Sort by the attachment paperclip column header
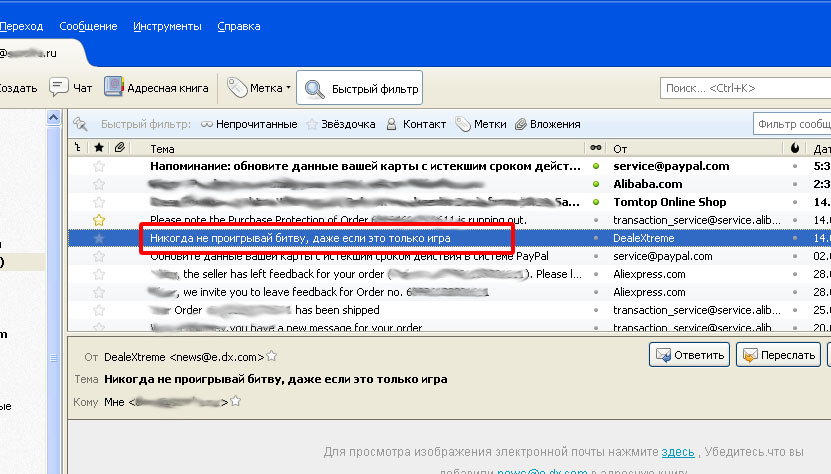The width and height of the screenshot is (831, 474). 120,148
